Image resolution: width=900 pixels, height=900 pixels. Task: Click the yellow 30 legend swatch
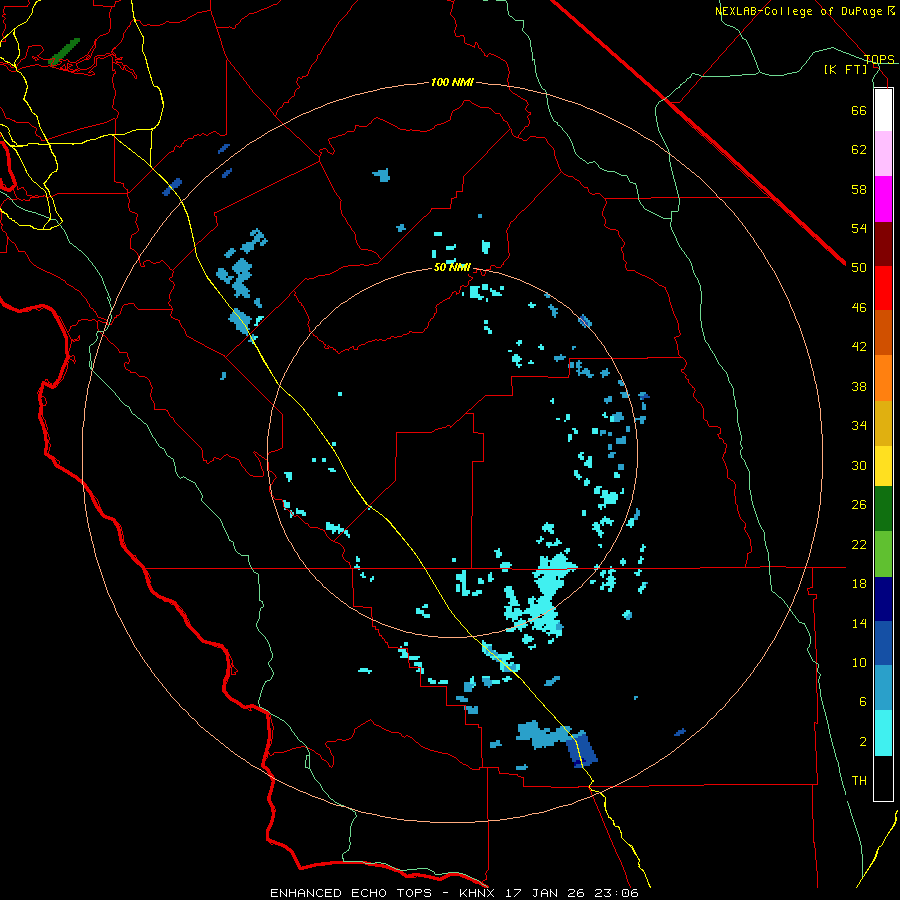point(883,466)
